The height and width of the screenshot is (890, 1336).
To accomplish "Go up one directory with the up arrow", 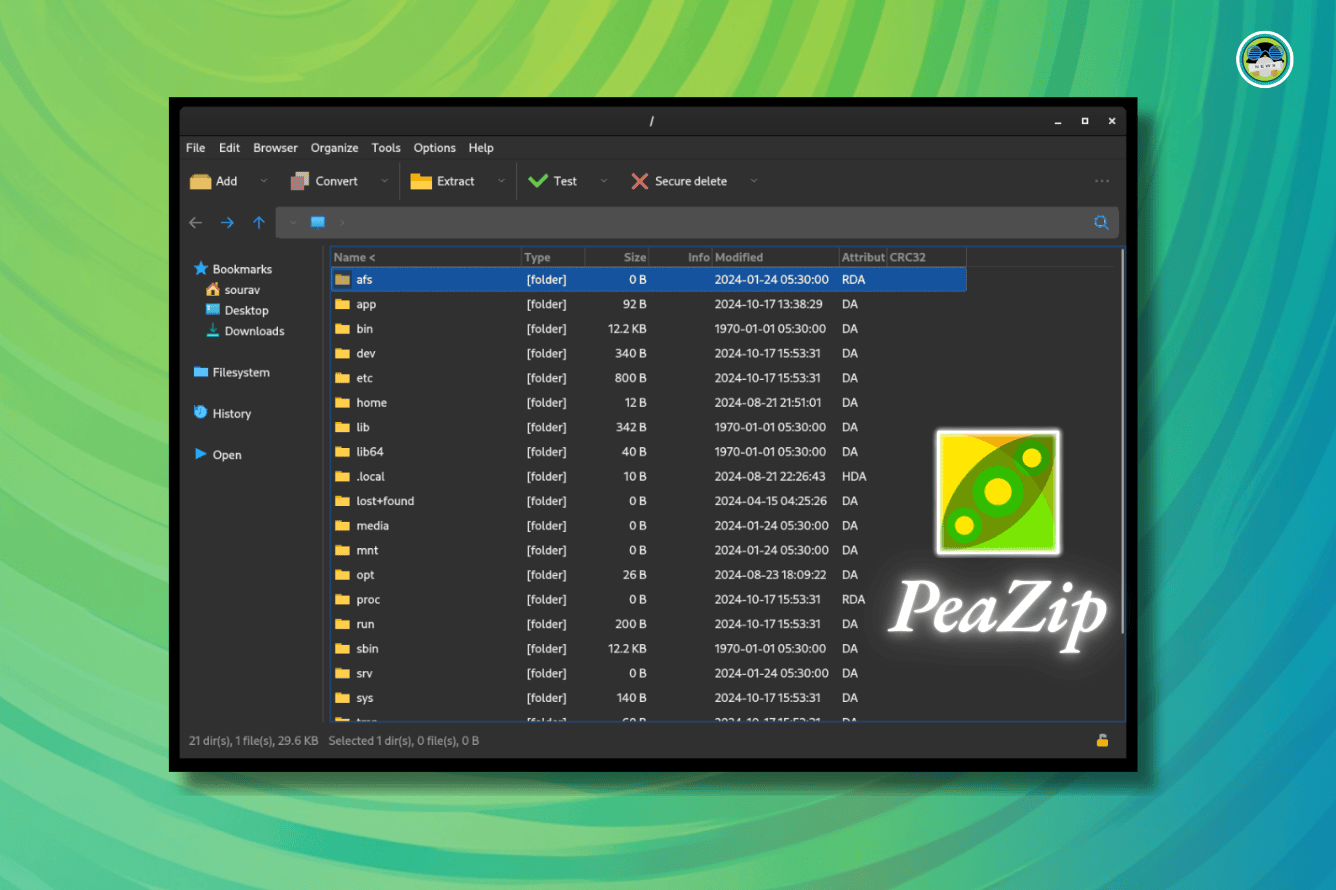I will (x=259, y=222).
